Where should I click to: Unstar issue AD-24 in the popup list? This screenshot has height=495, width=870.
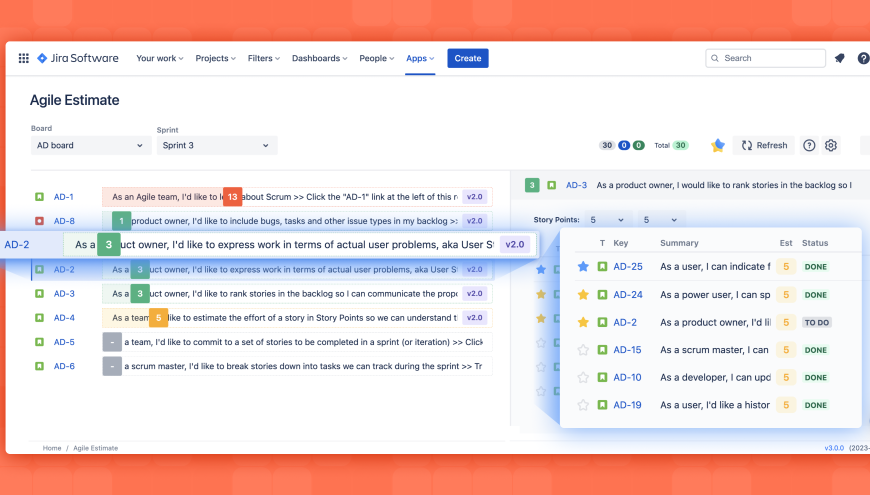583,295
